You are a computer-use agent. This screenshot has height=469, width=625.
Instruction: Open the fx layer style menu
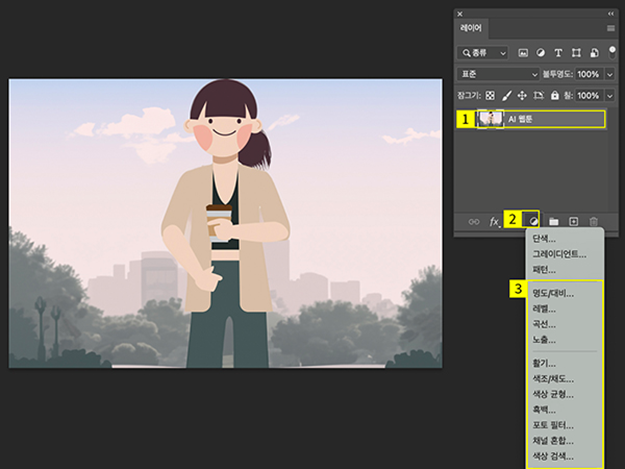(x=494, y=222)
